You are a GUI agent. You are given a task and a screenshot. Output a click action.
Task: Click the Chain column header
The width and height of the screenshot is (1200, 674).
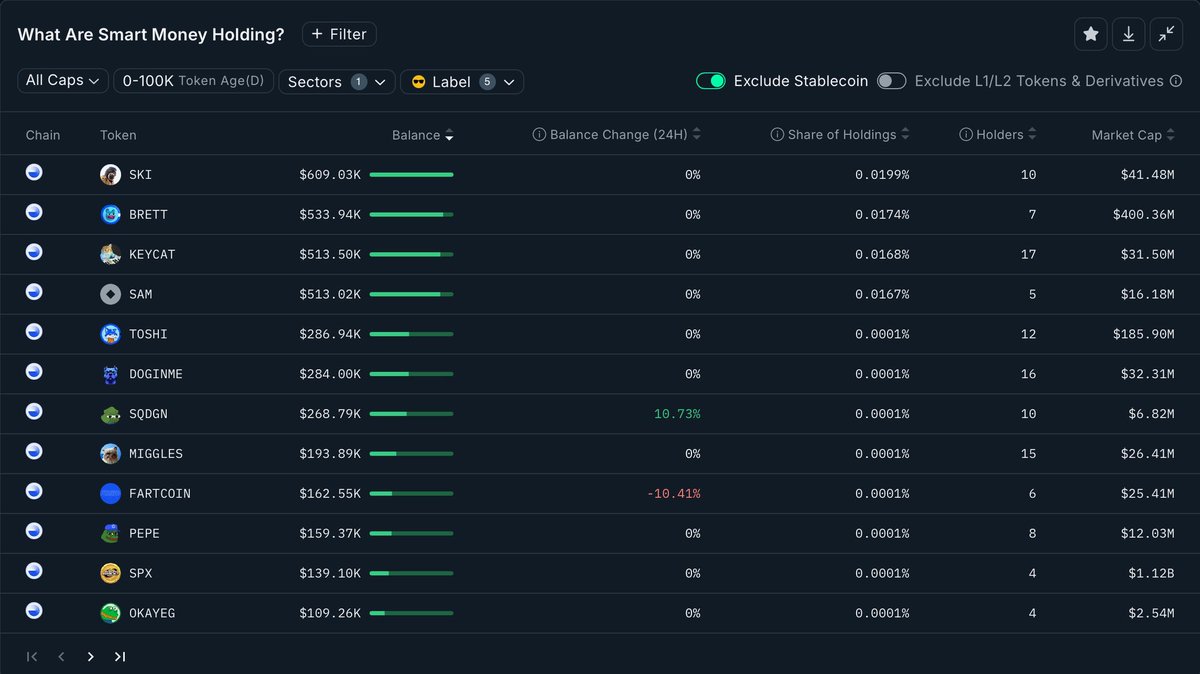[x=43, y=135]
